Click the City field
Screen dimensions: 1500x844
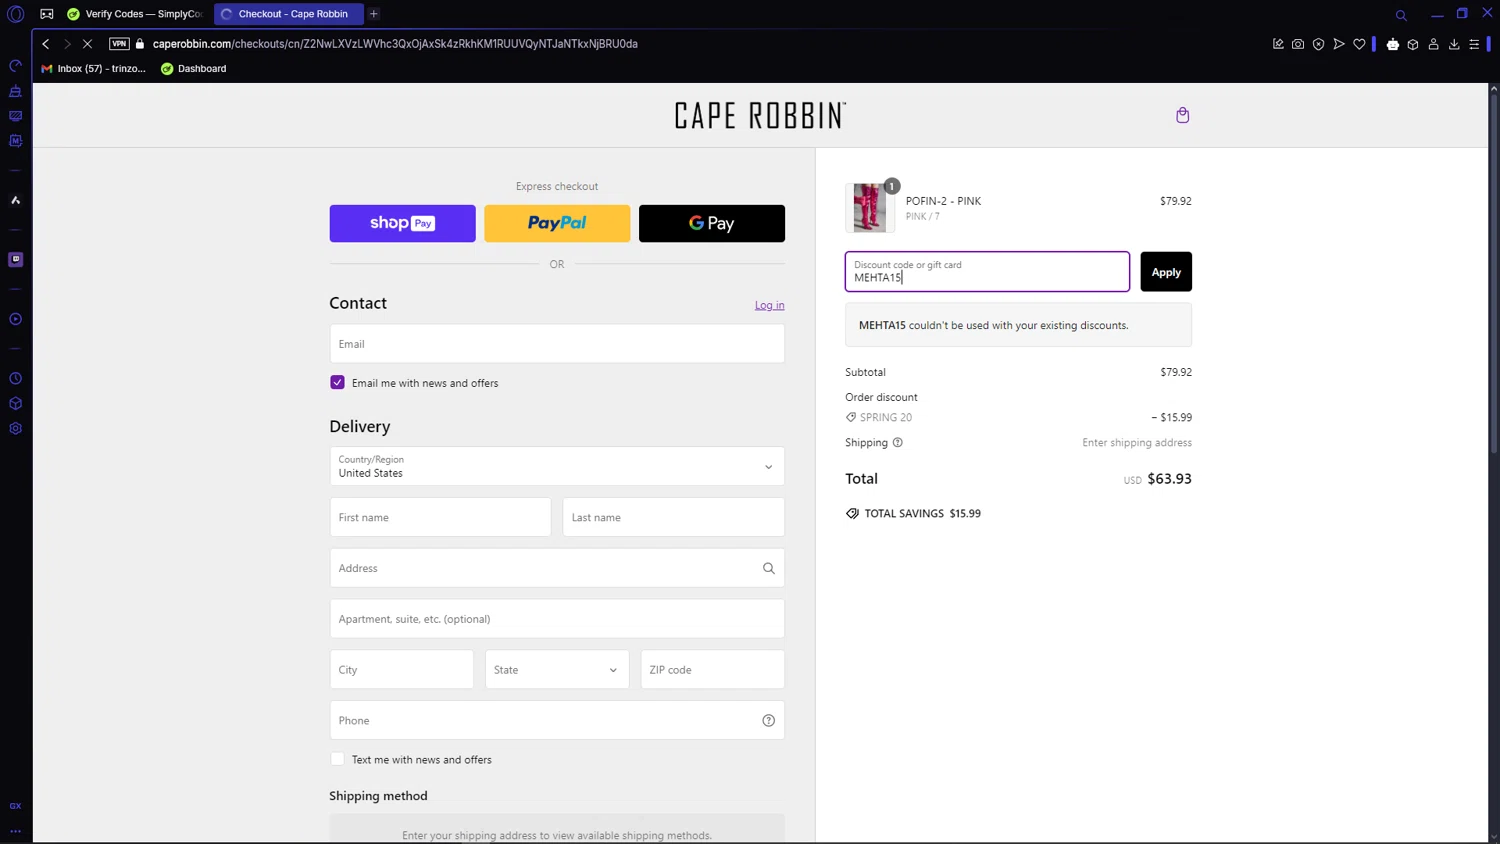pyautogui.click(x=401, y=670)
